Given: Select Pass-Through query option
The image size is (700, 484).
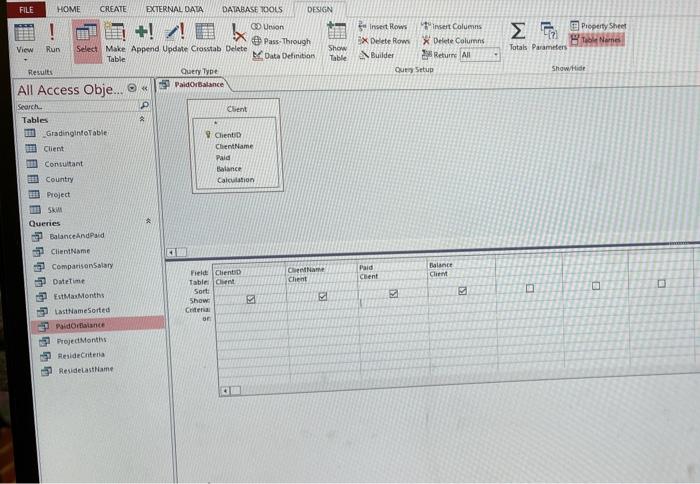Looking at the screenshot, I should pos(281,41).
